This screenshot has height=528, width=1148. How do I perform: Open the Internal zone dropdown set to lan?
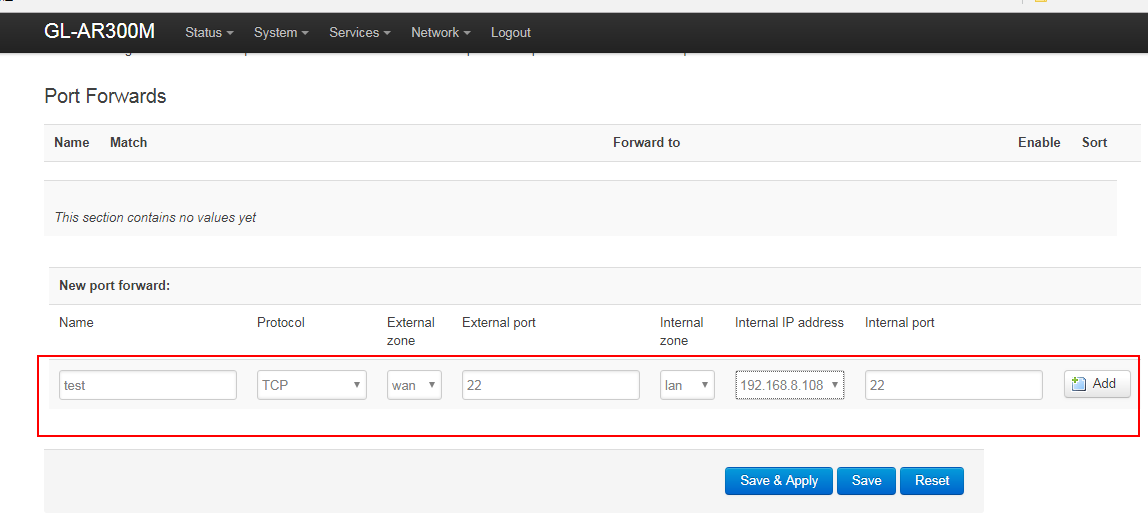click(687, 385)
